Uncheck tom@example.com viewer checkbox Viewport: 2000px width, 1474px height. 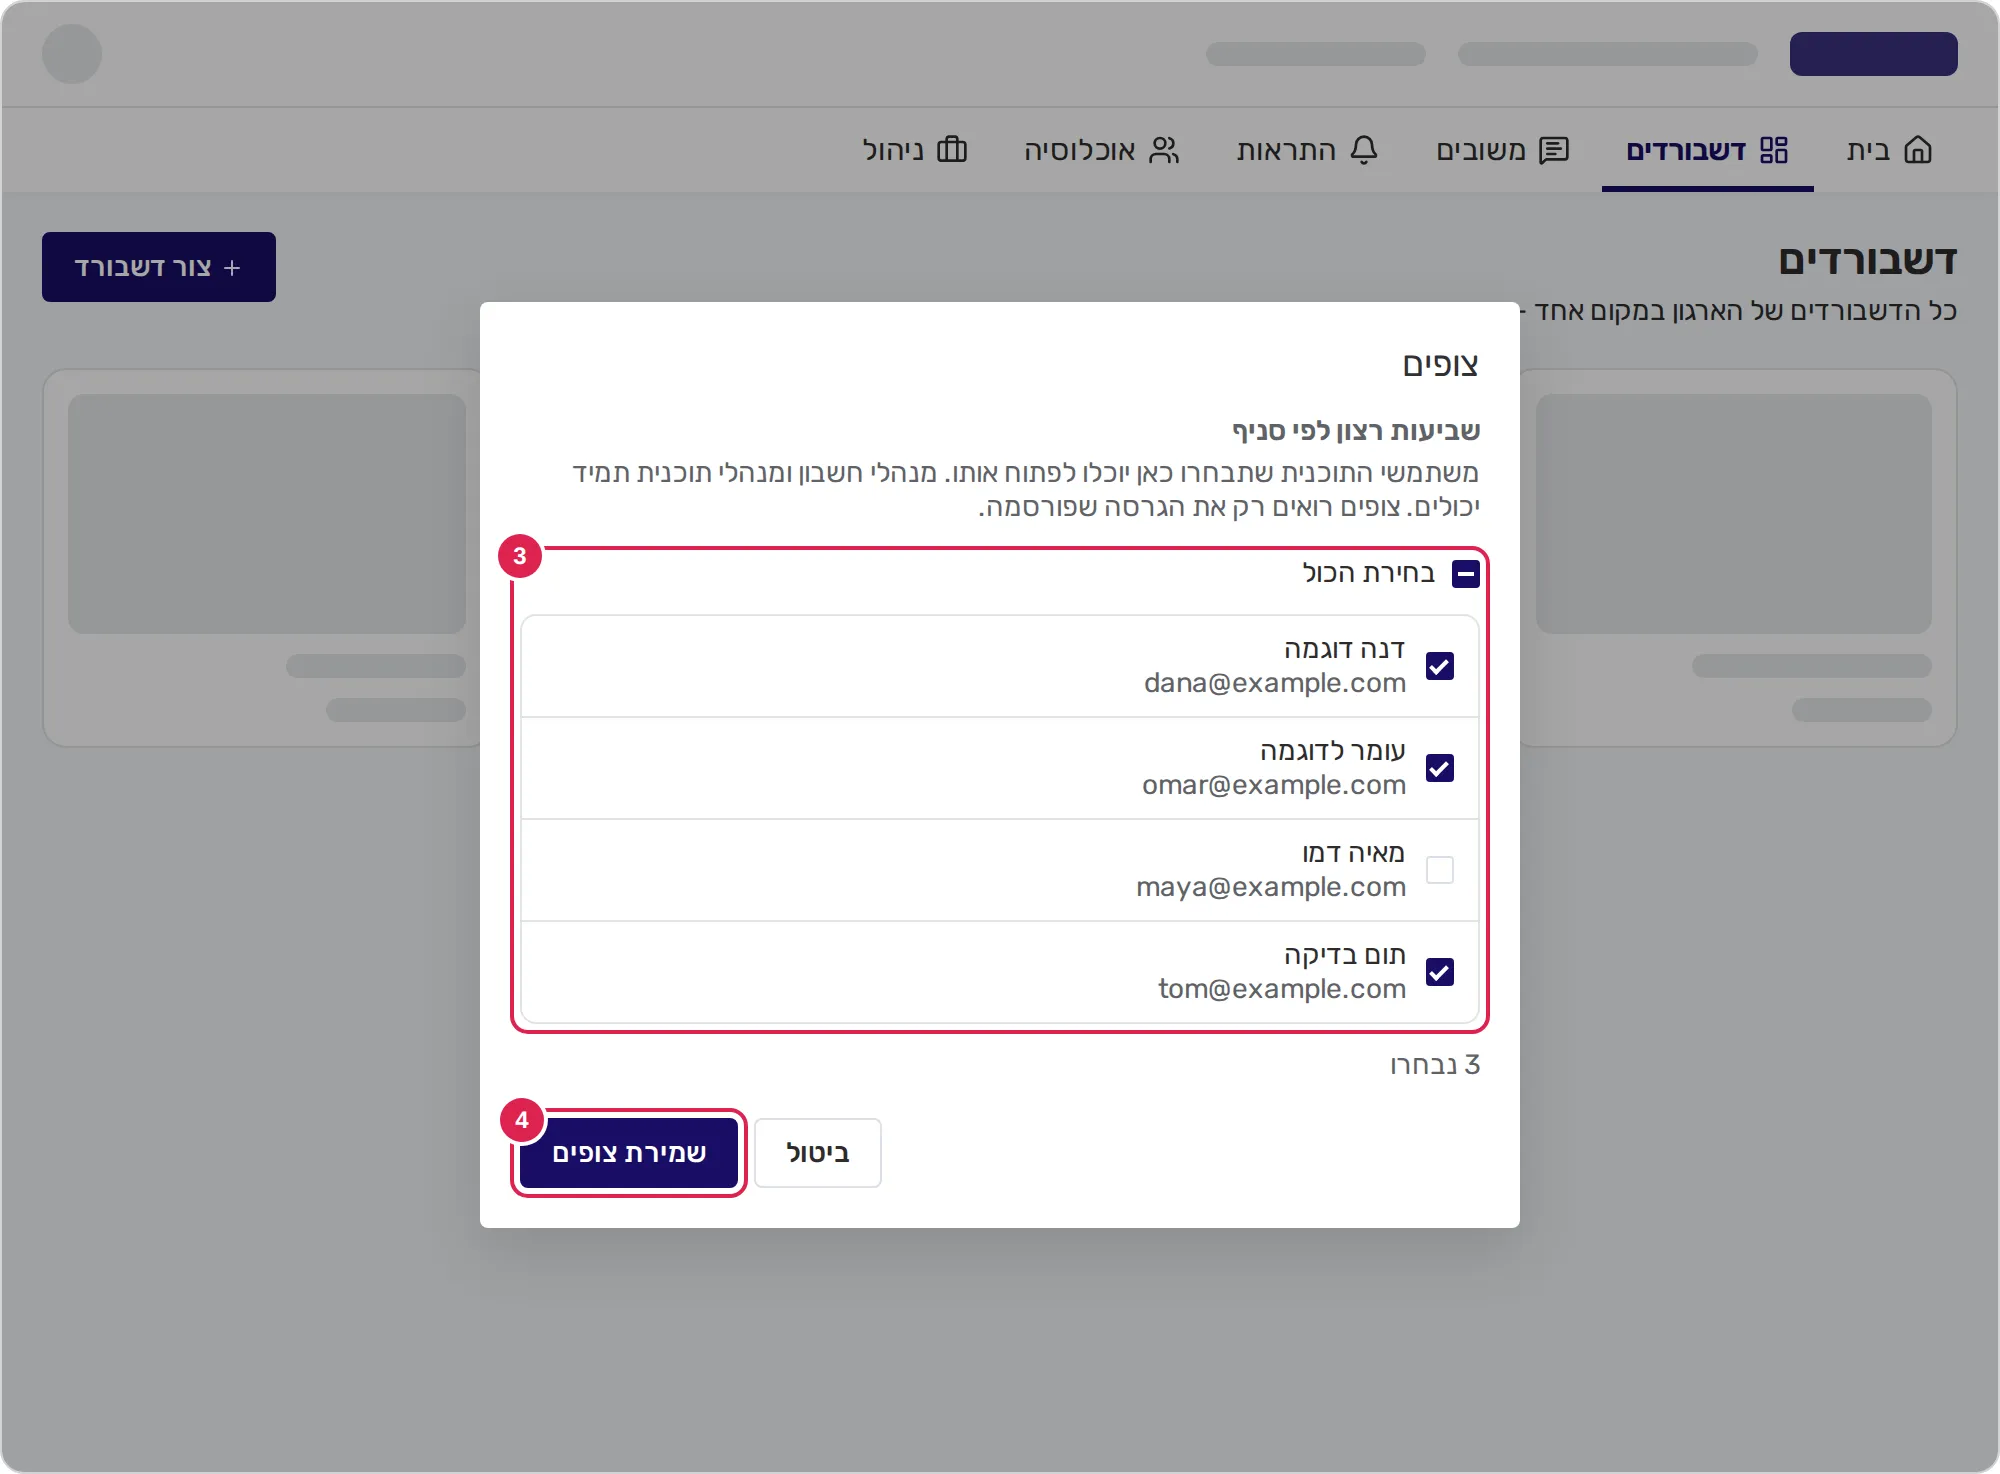(1440, 972)
